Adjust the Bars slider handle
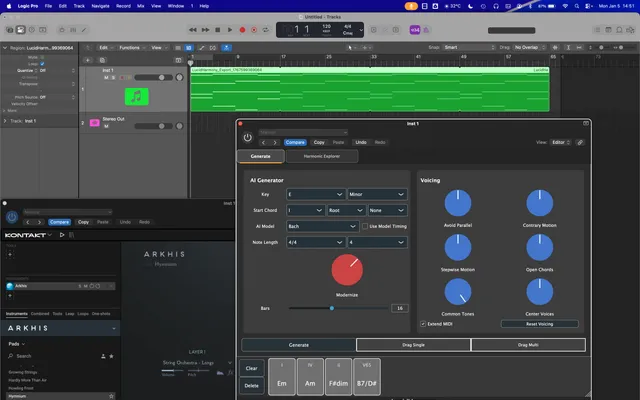 [332, 308]
